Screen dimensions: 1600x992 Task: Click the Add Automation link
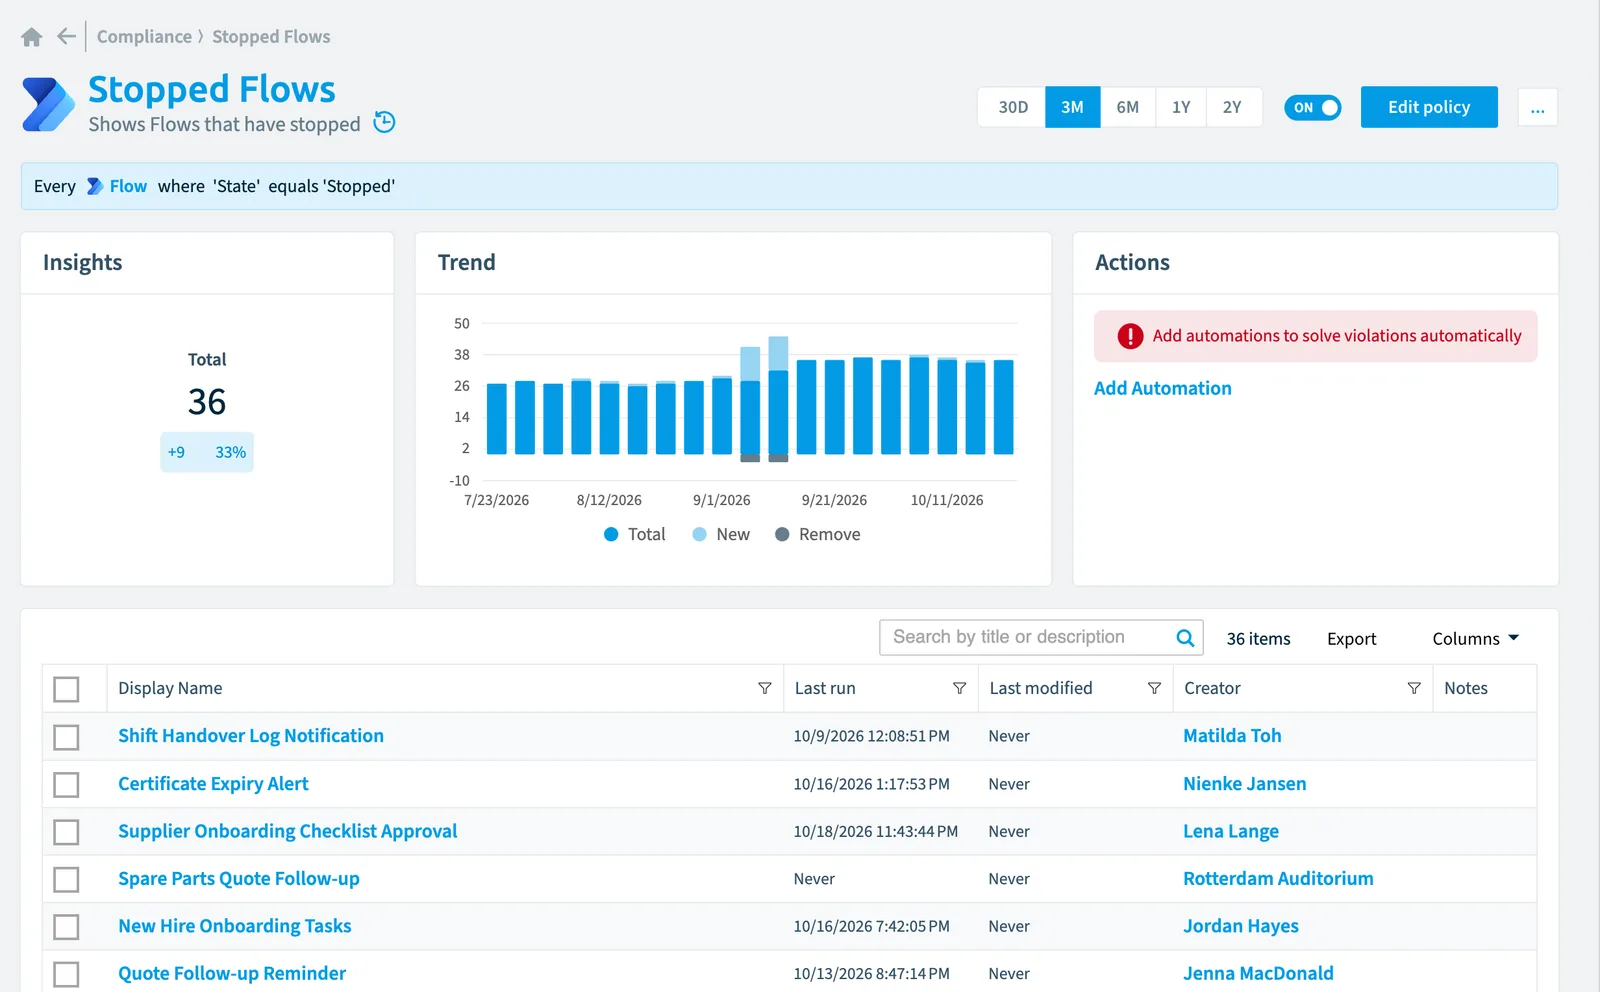coord(1162,388)
